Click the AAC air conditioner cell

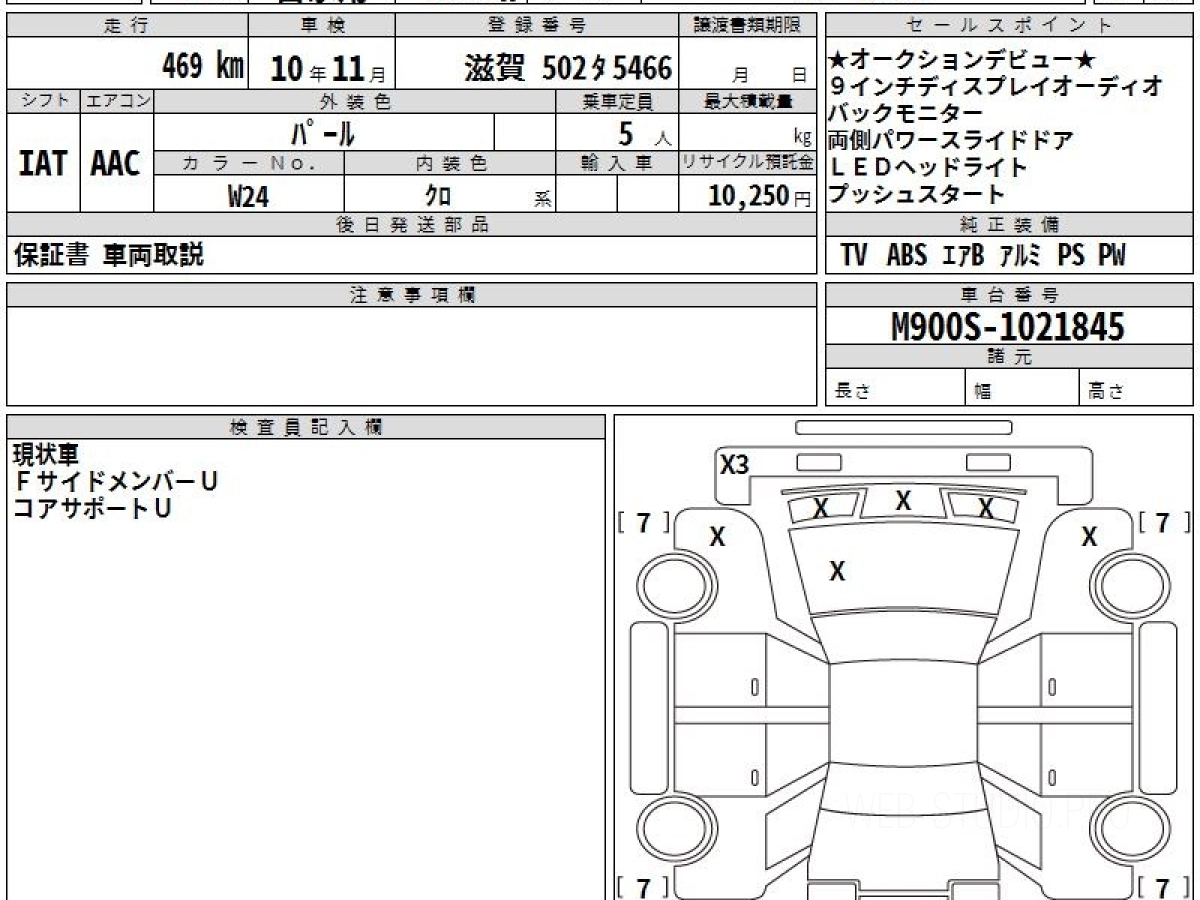pyautogui.click(x=116, y=164)
